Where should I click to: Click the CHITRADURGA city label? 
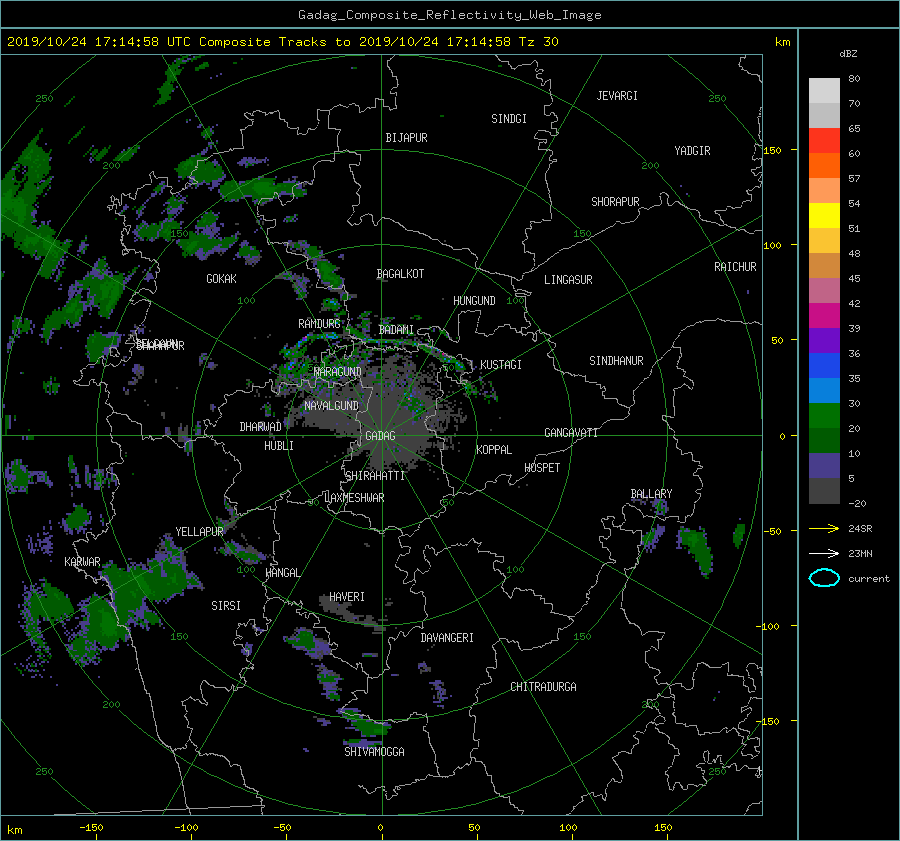click(x=544, y=687)
